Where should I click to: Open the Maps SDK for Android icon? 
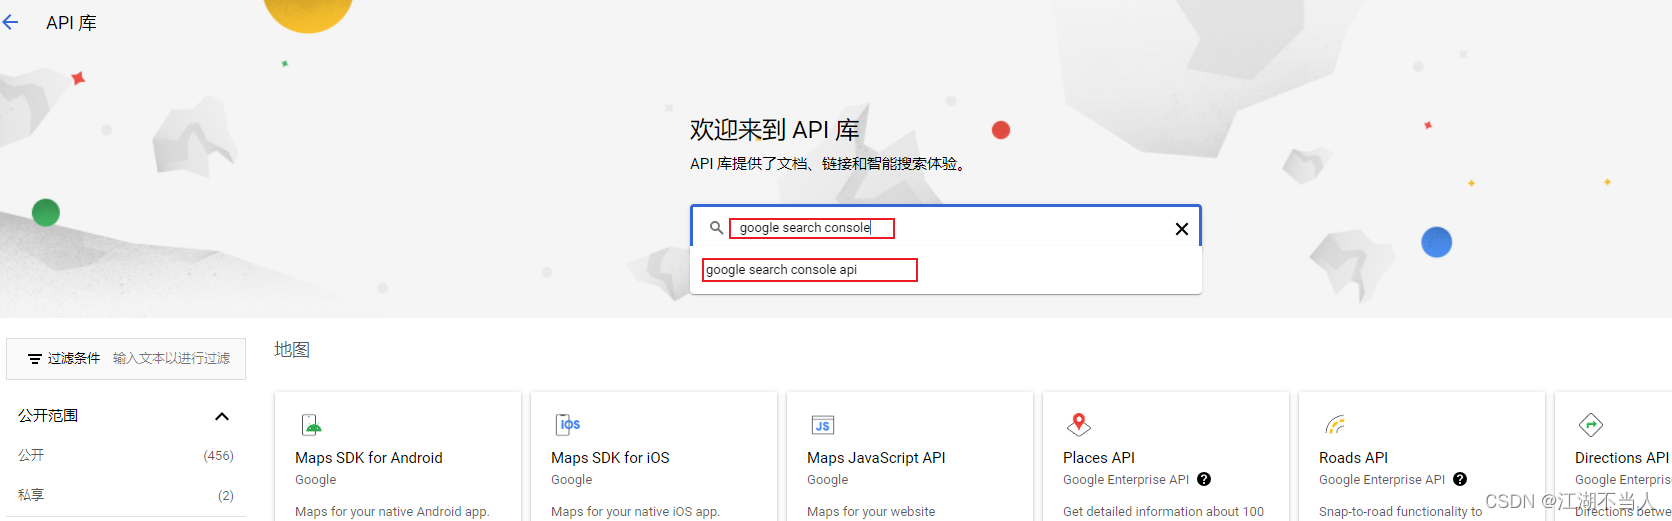point(312,425)
